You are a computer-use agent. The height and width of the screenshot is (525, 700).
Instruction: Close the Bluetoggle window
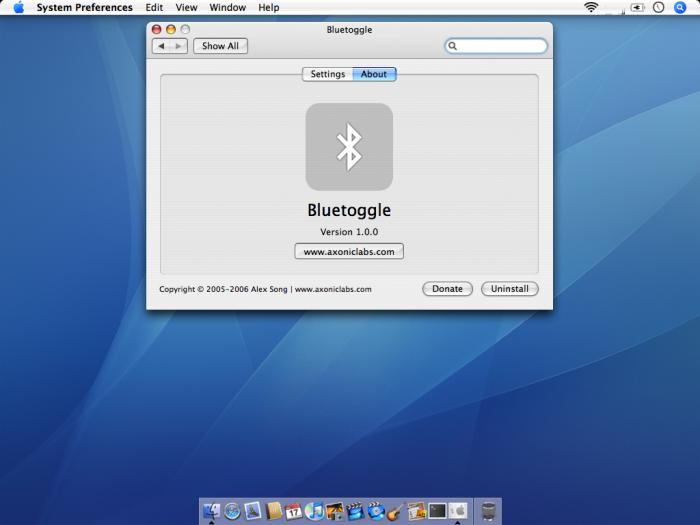(x=157, y=29)
